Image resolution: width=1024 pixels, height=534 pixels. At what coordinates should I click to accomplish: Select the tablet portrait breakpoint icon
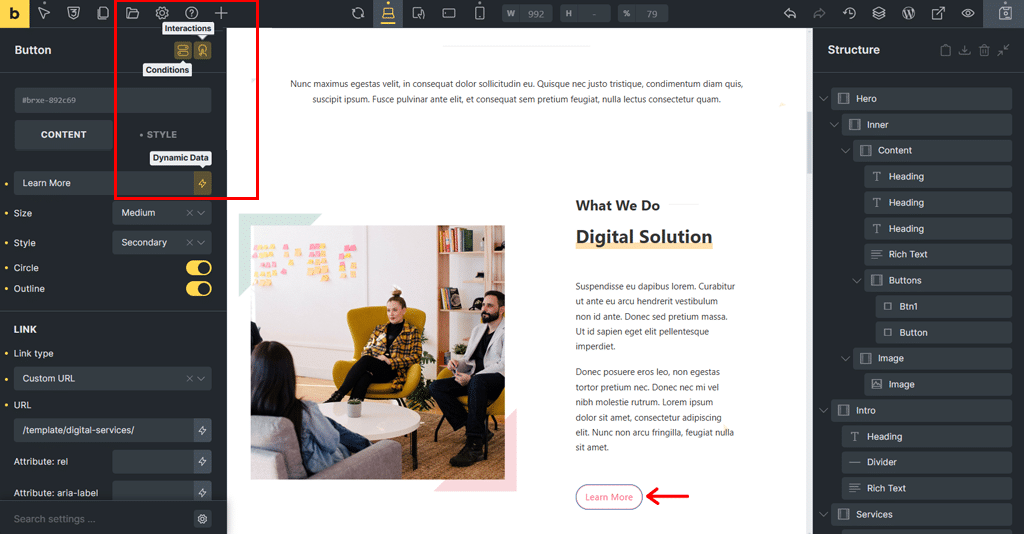[419, 13]
